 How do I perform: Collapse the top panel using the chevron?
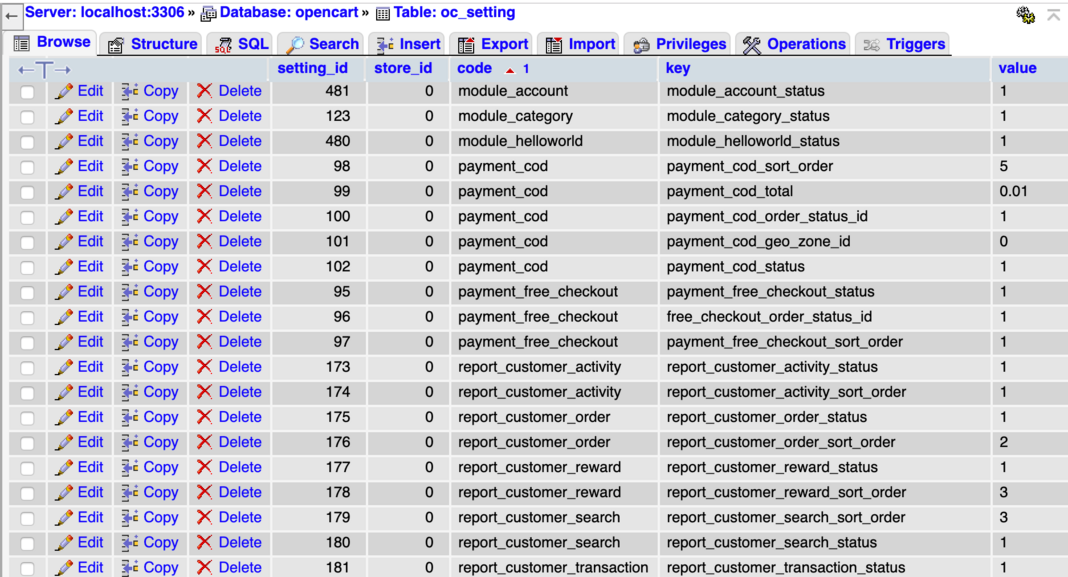tap(1052, 15)
